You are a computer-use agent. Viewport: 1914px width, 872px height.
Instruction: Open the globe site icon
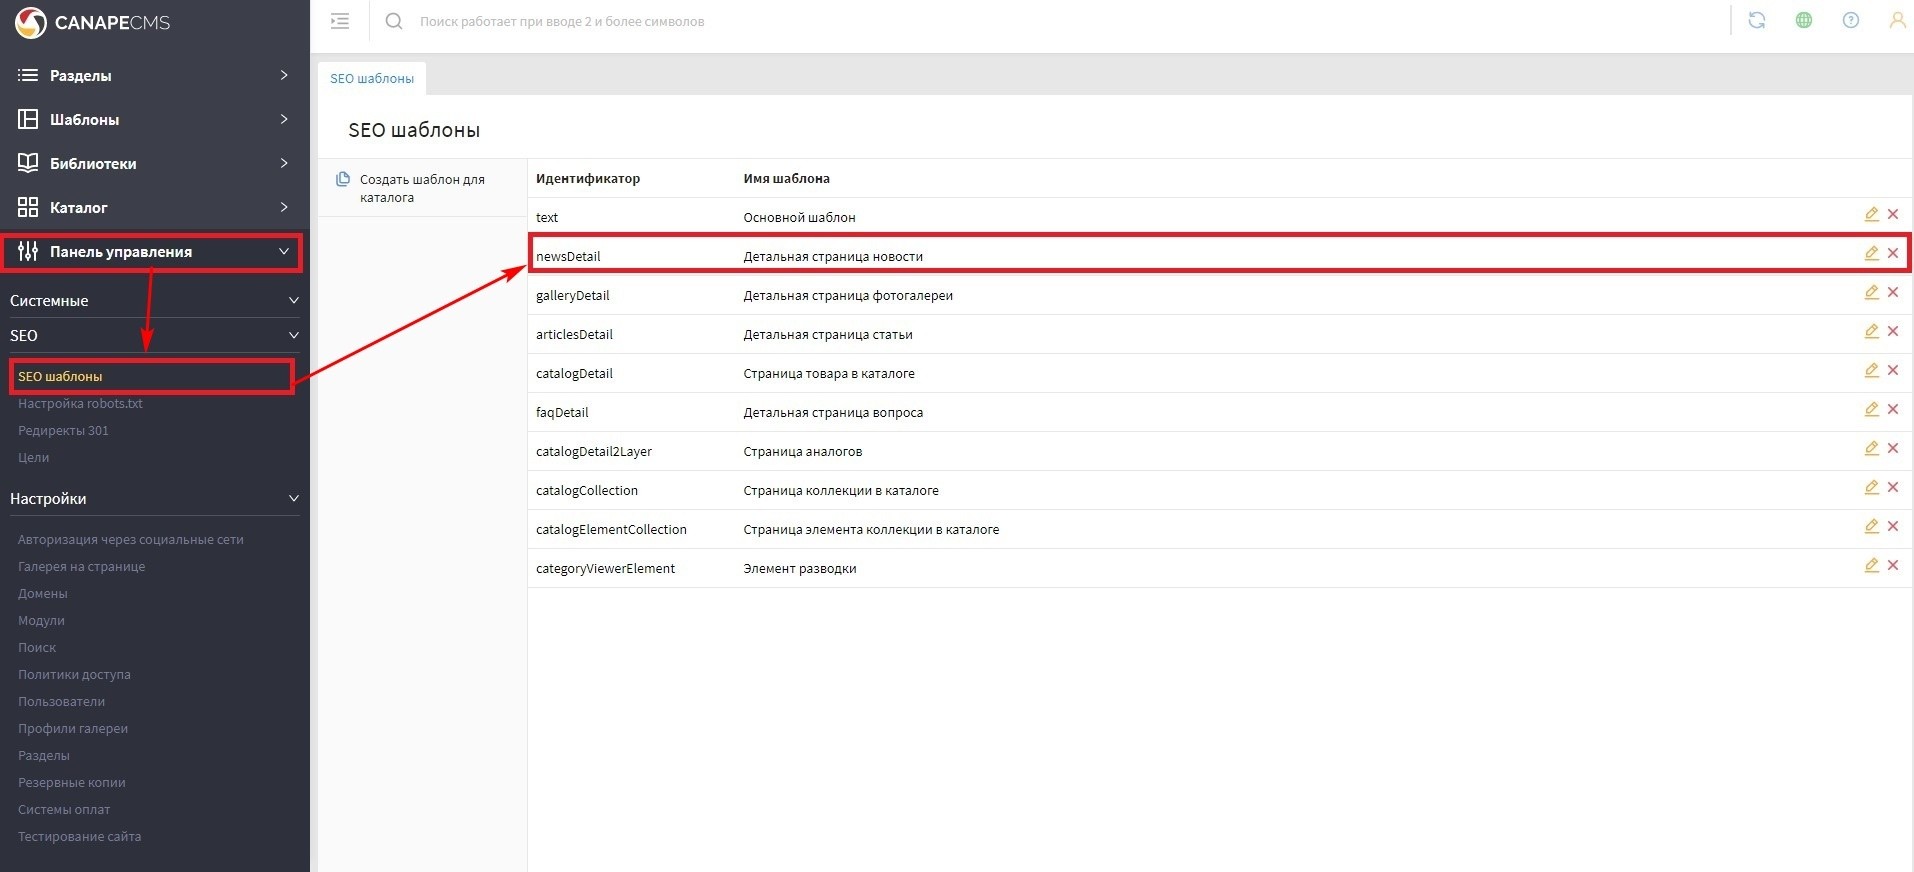point(1803,20)
